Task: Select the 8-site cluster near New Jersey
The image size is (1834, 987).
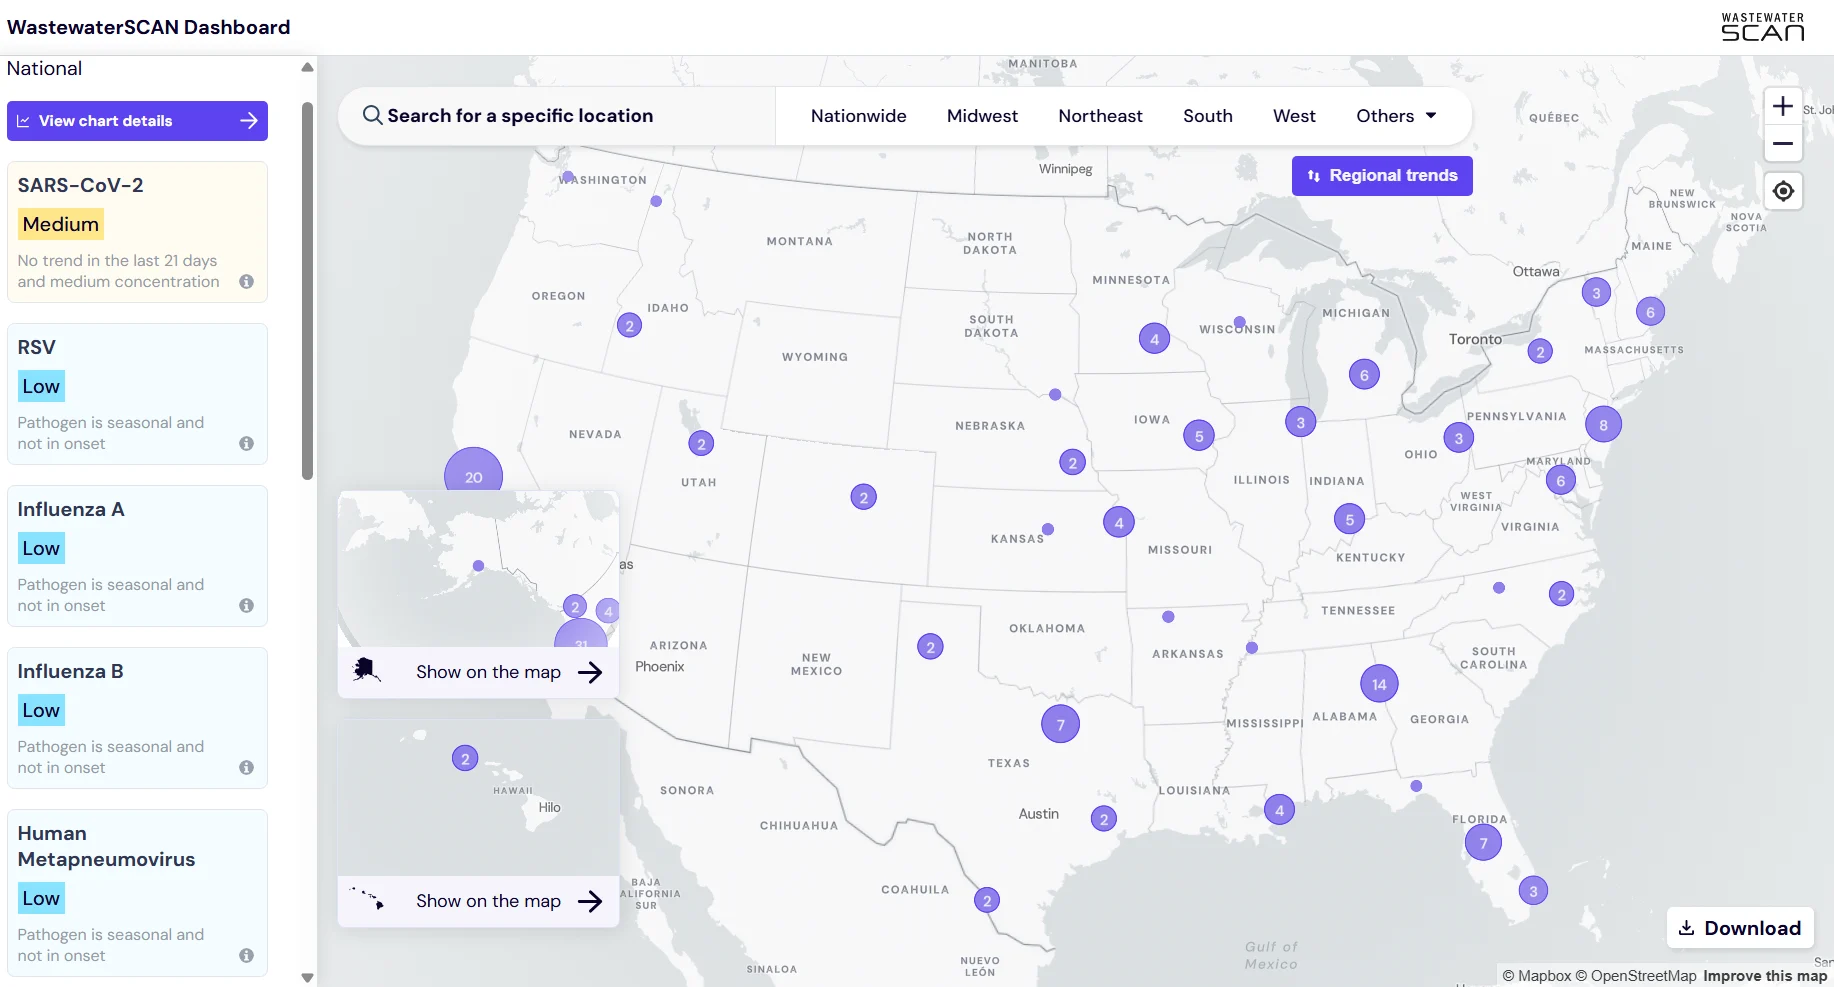Action: [x=1603, y=425]
